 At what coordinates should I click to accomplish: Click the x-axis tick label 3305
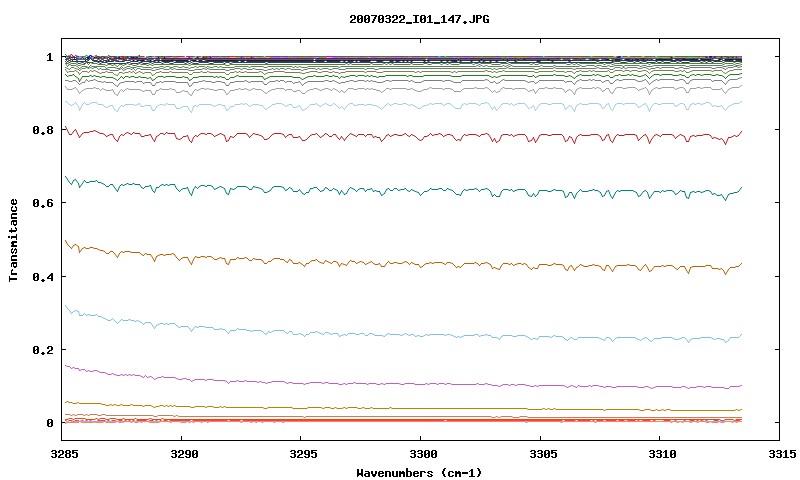click(542, 454)
